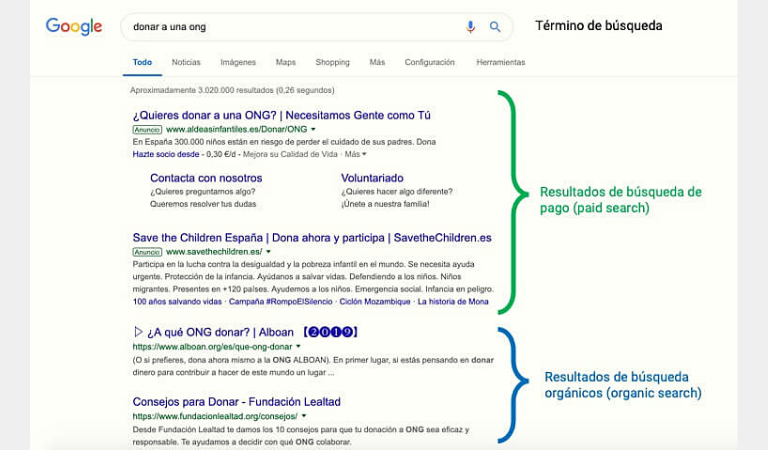
Task: Click the 'Ciclón Mozambique' link
Action: coord(375,302)
